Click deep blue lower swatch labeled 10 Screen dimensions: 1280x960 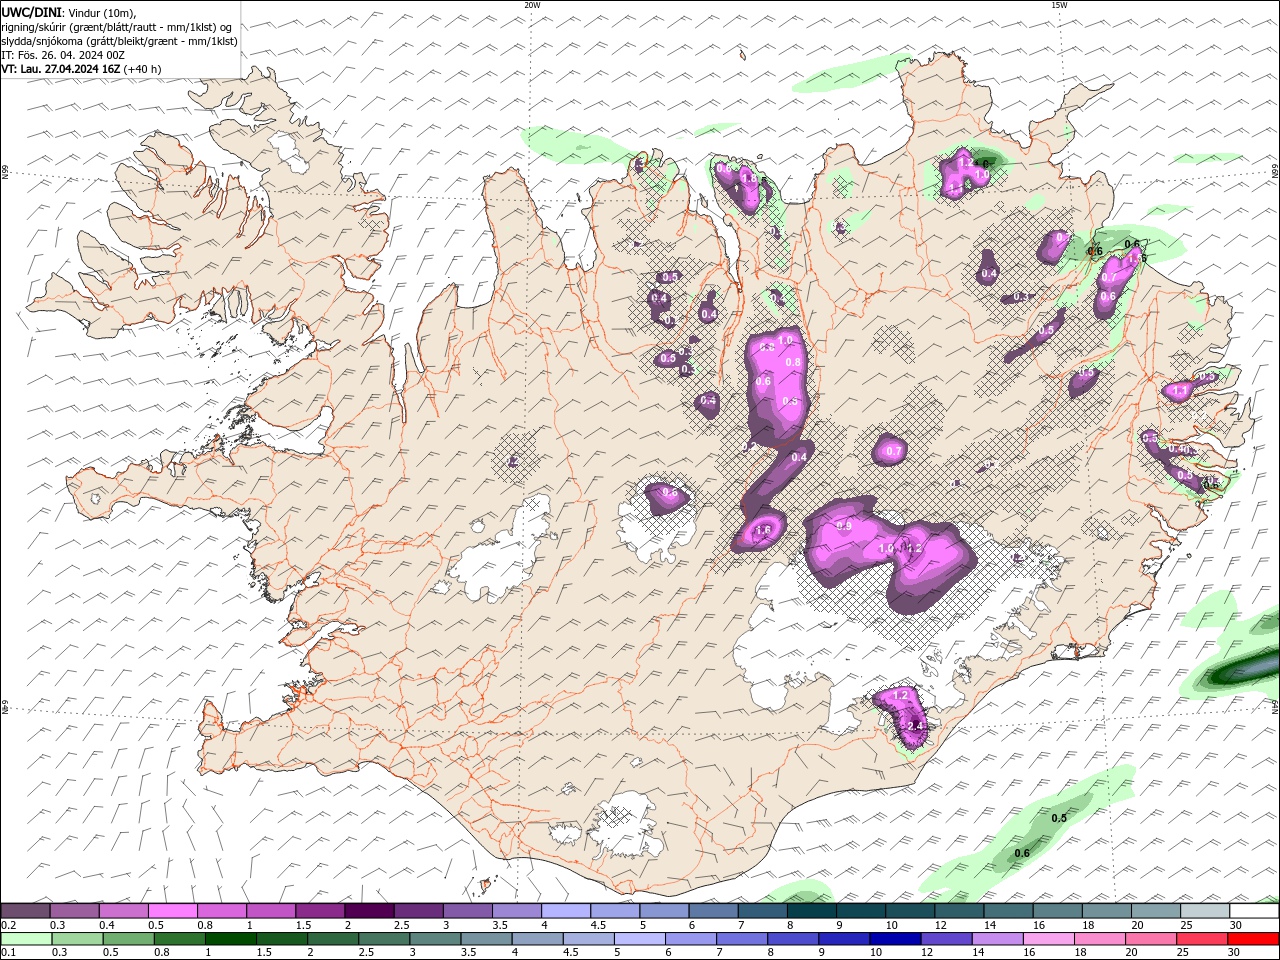[x=895, y=939]
